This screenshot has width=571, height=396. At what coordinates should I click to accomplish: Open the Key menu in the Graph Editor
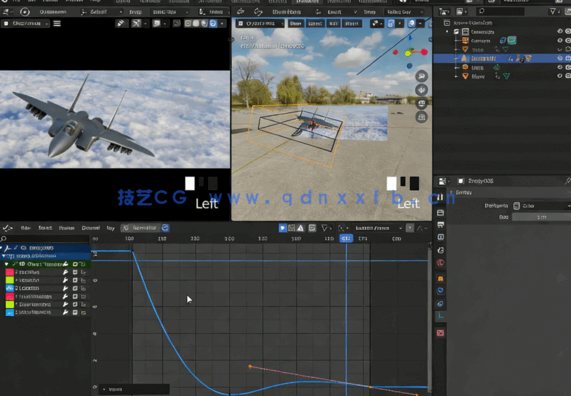pyautogui.click(x=111, y=228)
